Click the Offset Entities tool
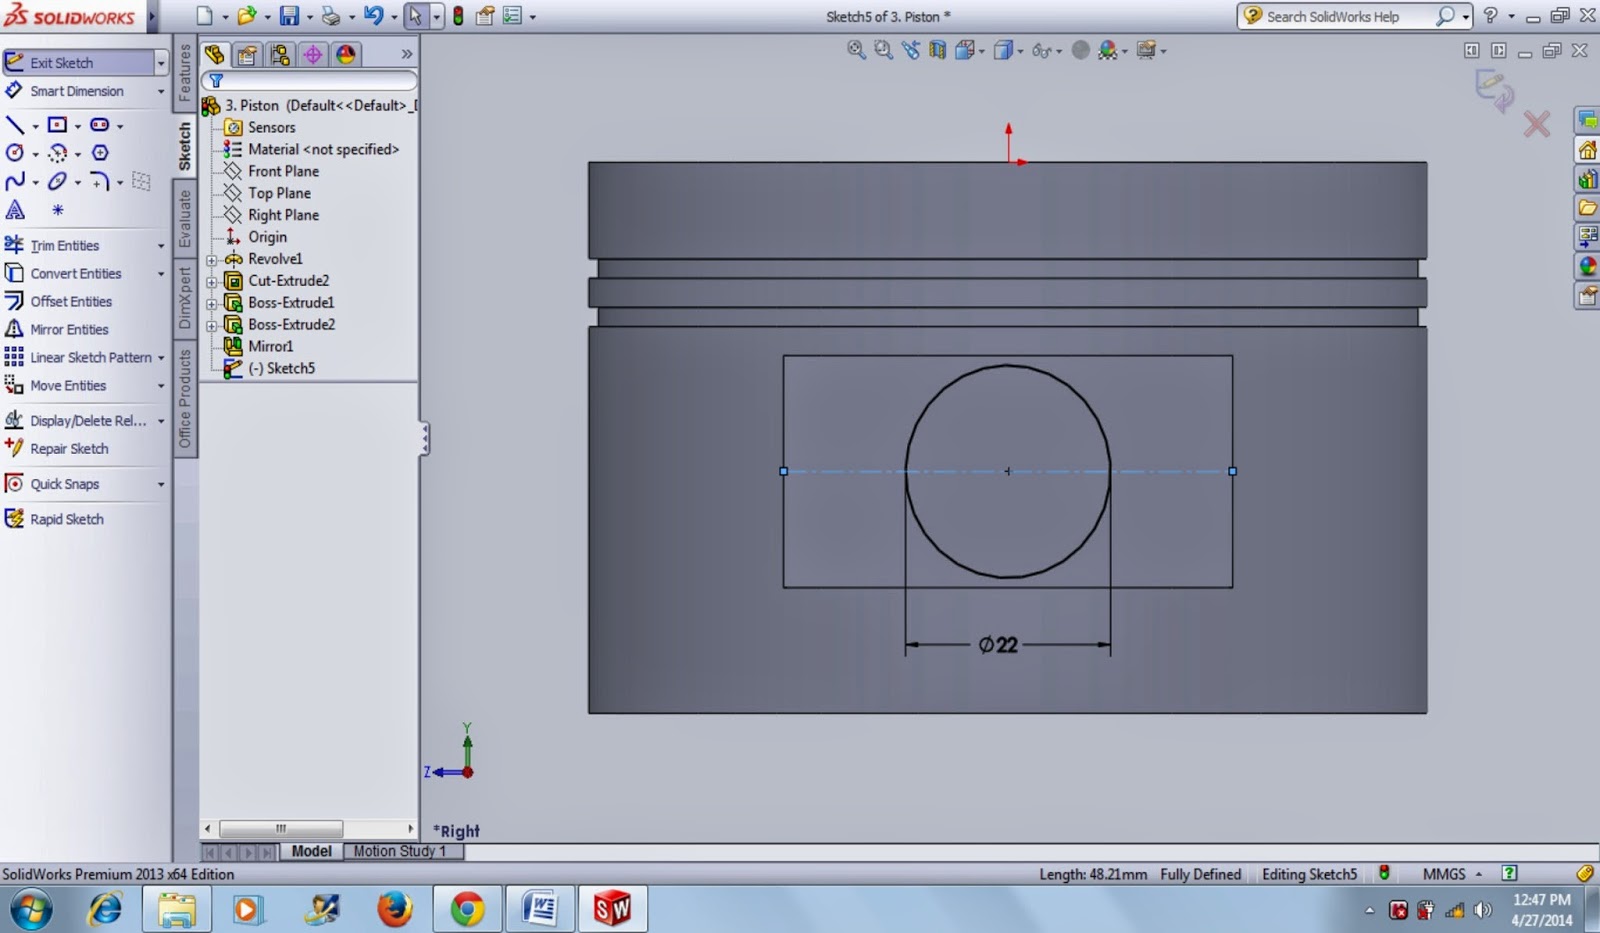The image size is (1600, 933). click(x=70, y=301)
